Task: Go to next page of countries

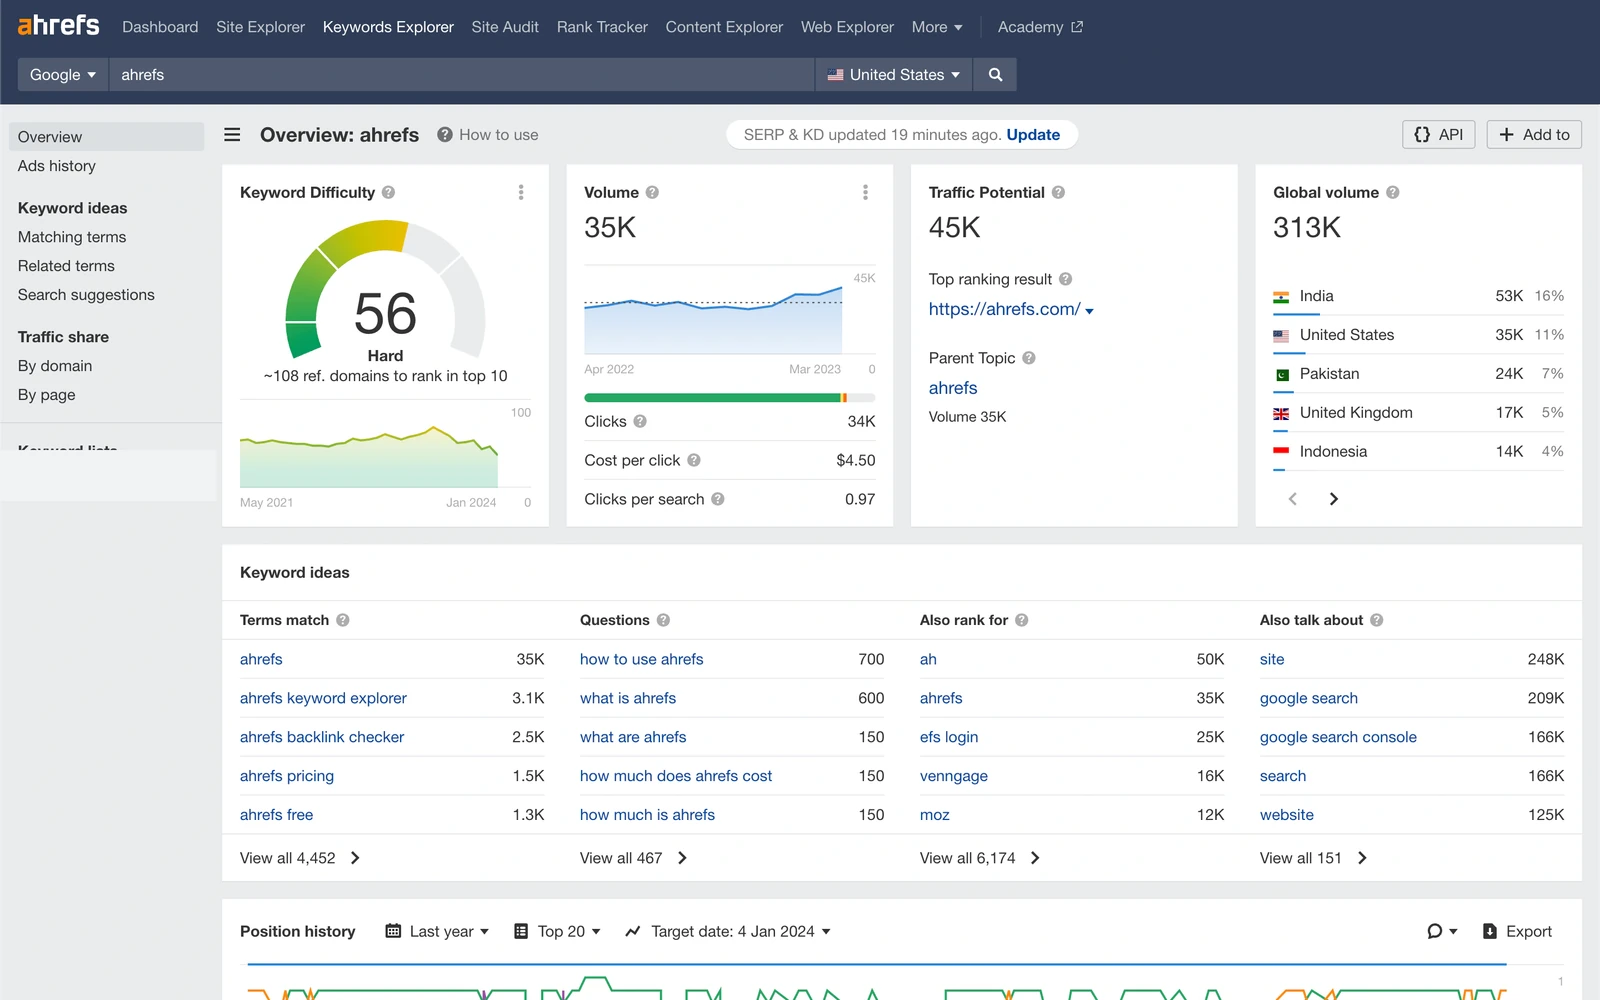Action: 1333,499
